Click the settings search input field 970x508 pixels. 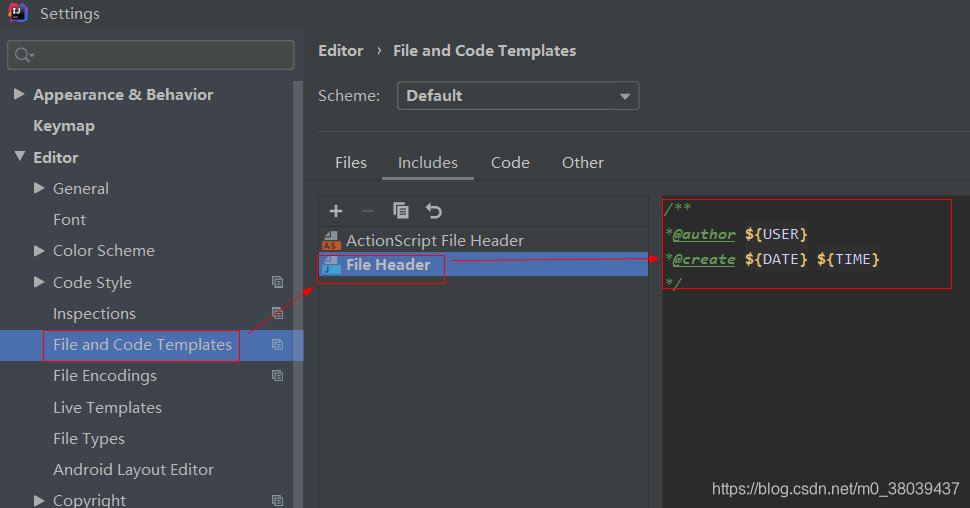pyautogui.click(x=150, y=55)
